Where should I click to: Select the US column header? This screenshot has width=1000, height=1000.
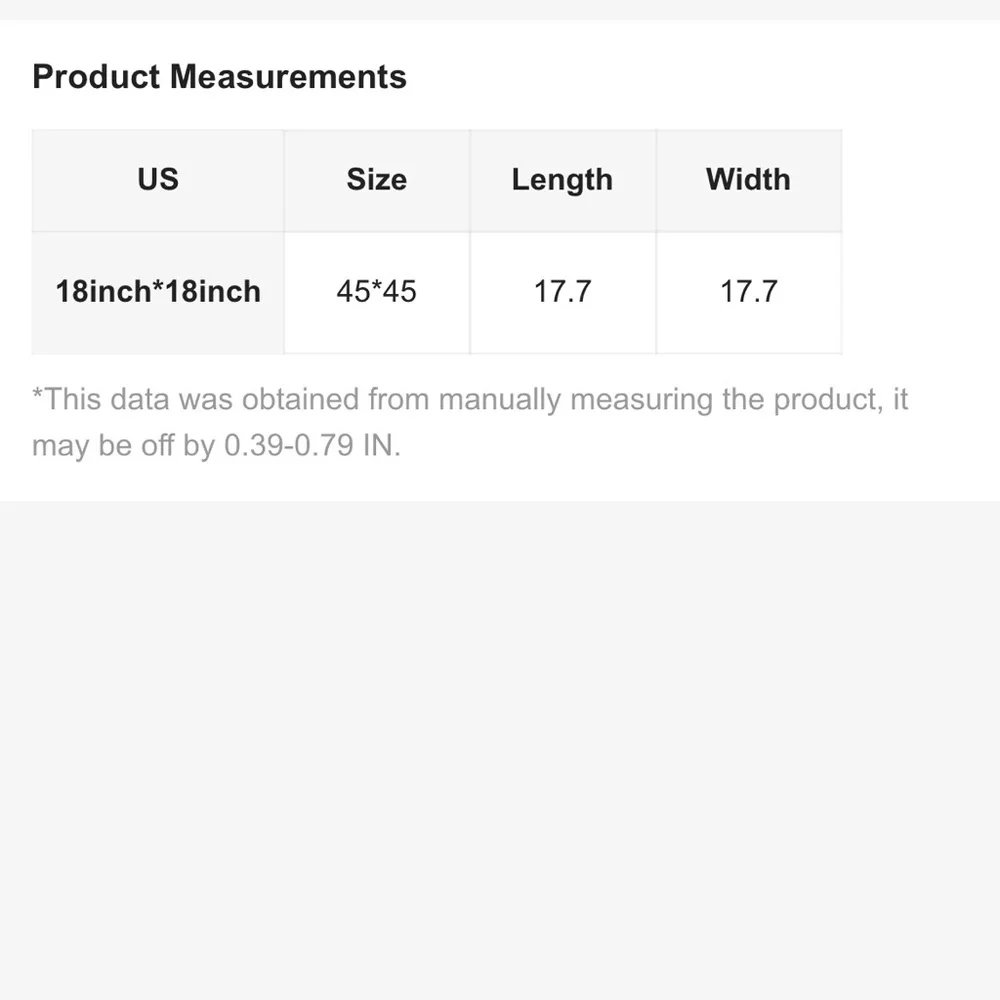[158, 180]
